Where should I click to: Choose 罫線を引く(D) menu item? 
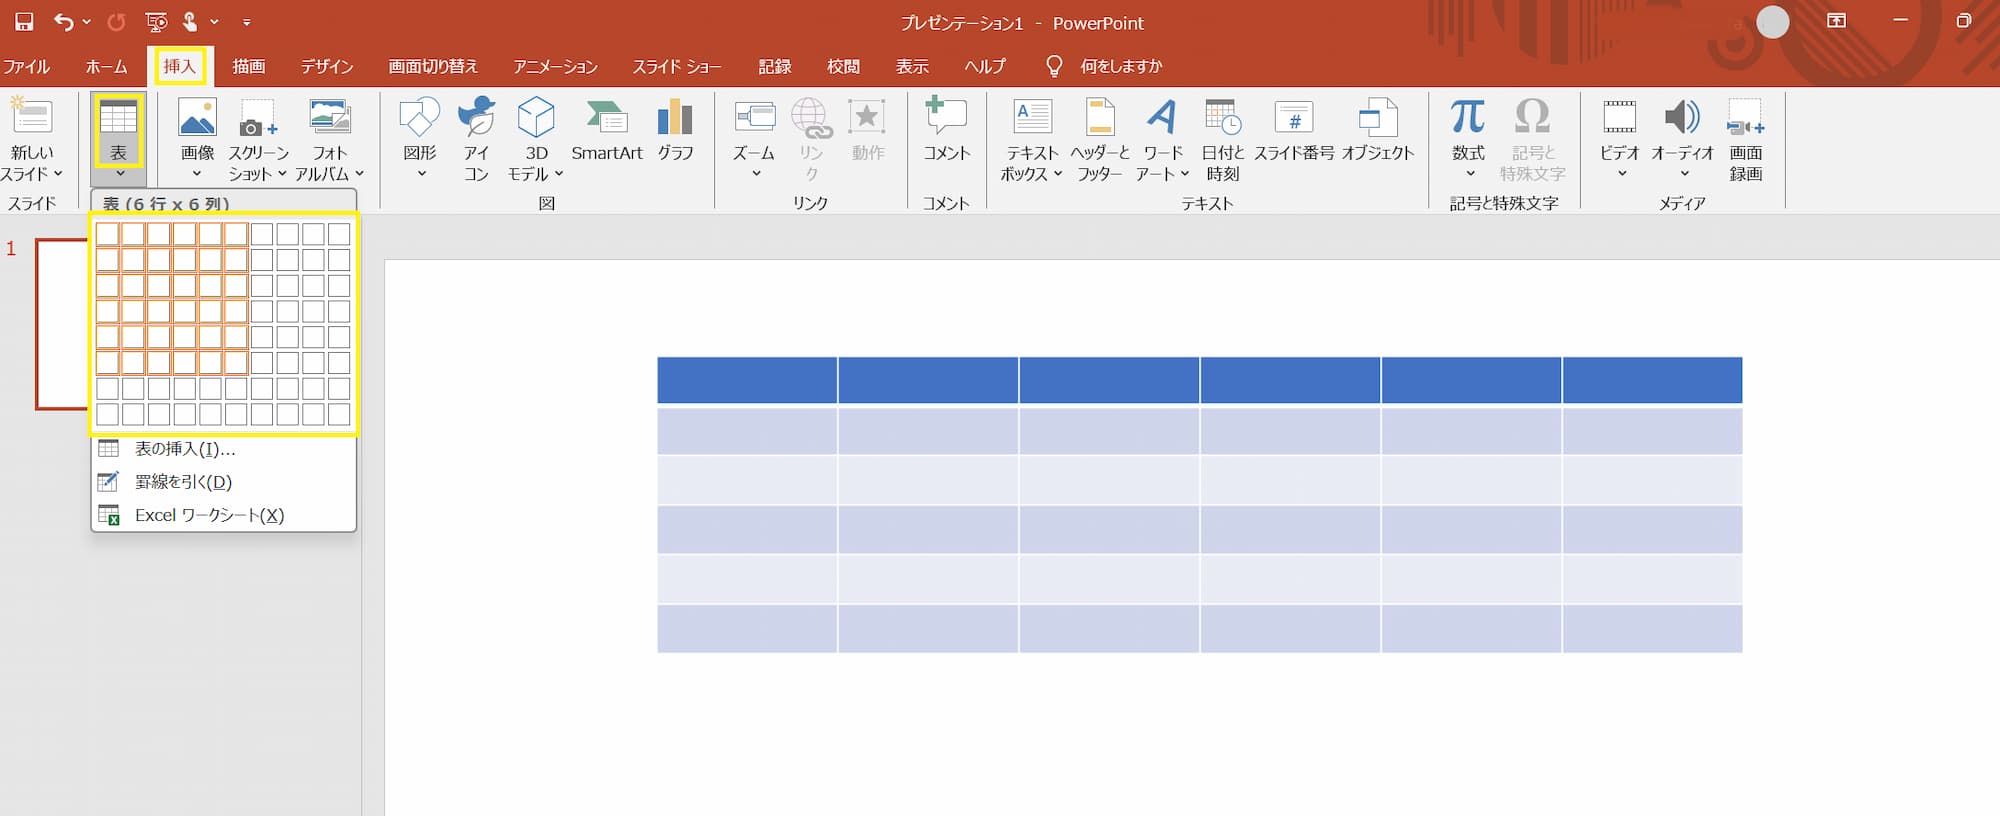224,482
